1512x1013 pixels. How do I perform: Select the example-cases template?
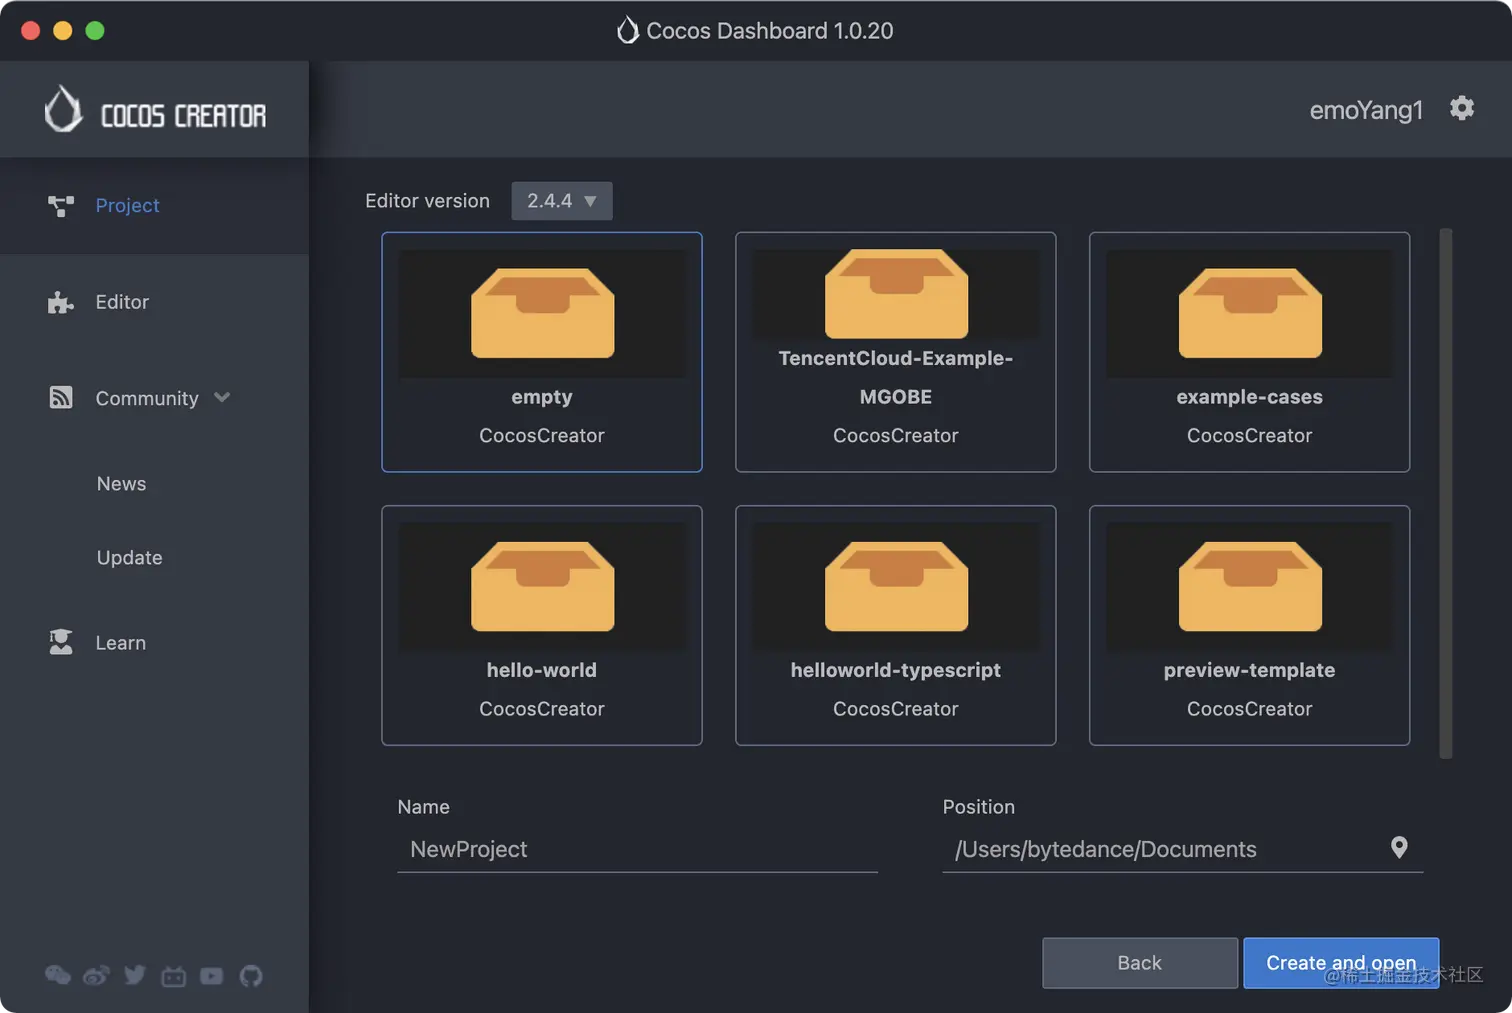click(x=1250, y=352)
